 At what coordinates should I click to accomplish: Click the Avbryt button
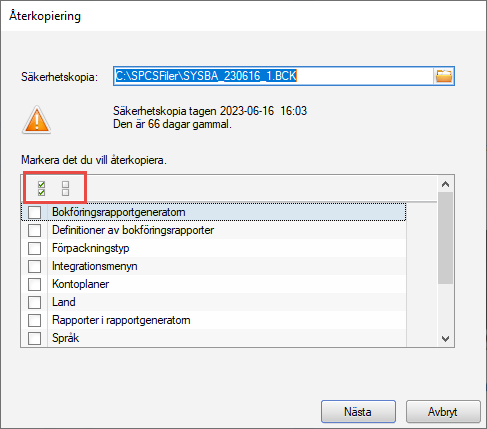click(x=443, y=412)
